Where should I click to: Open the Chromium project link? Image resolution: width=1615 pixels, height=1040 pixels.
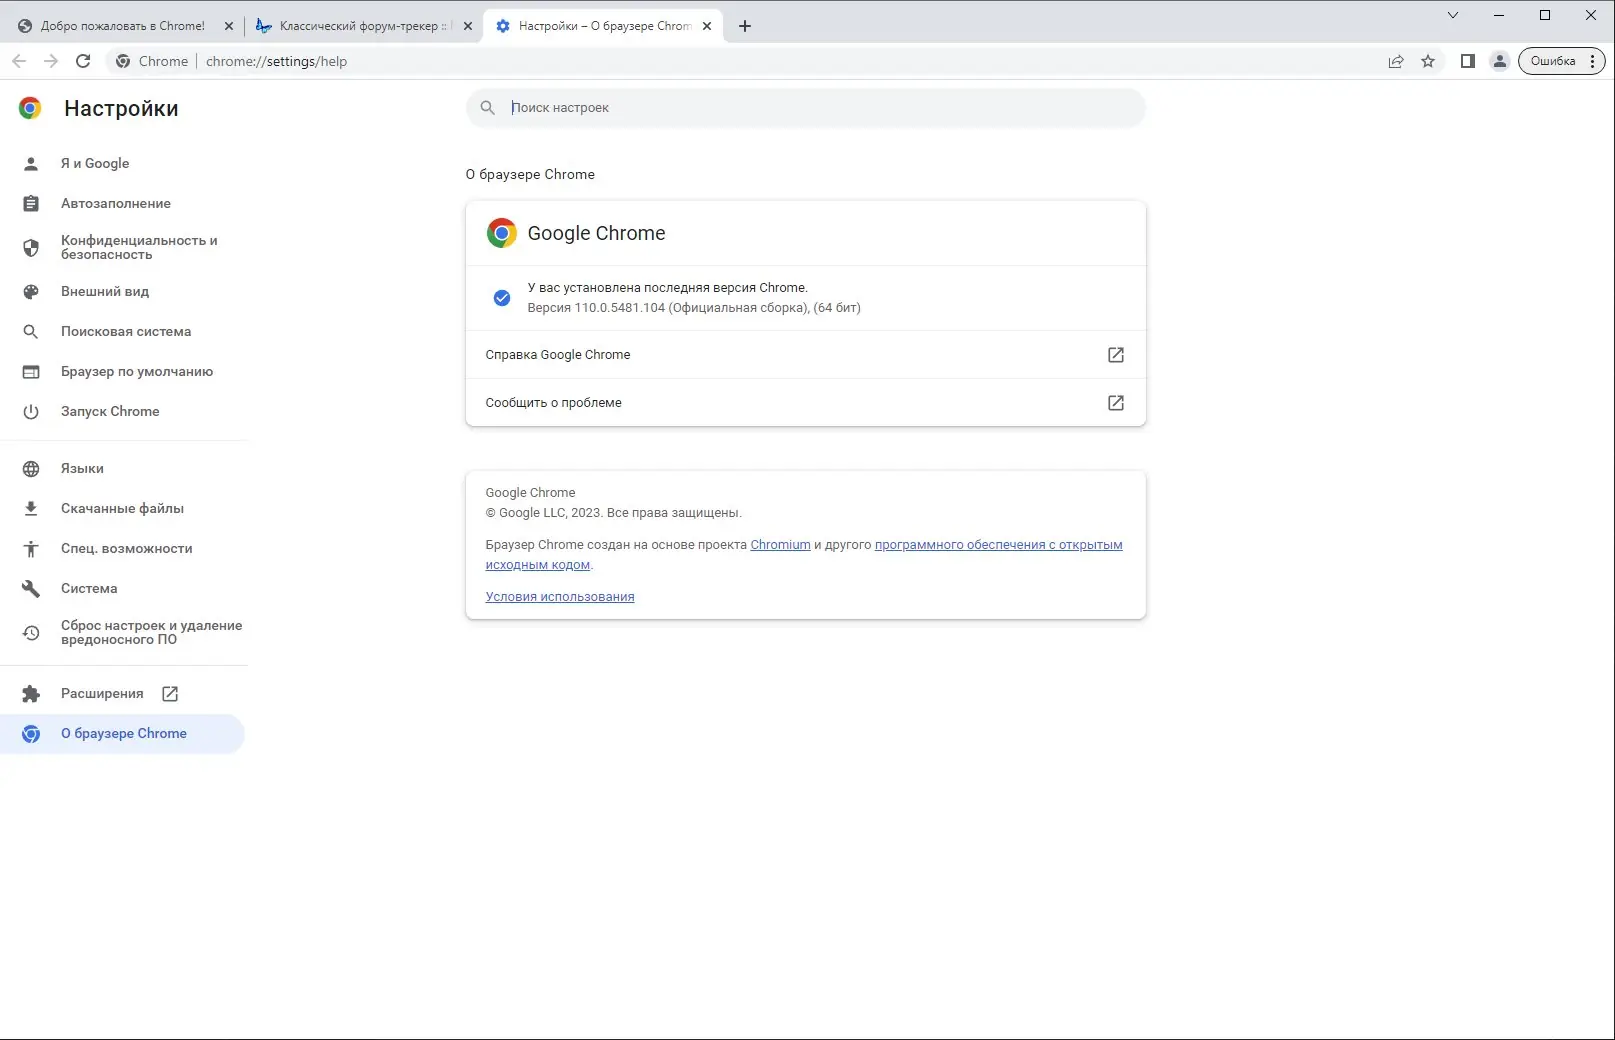780,545
